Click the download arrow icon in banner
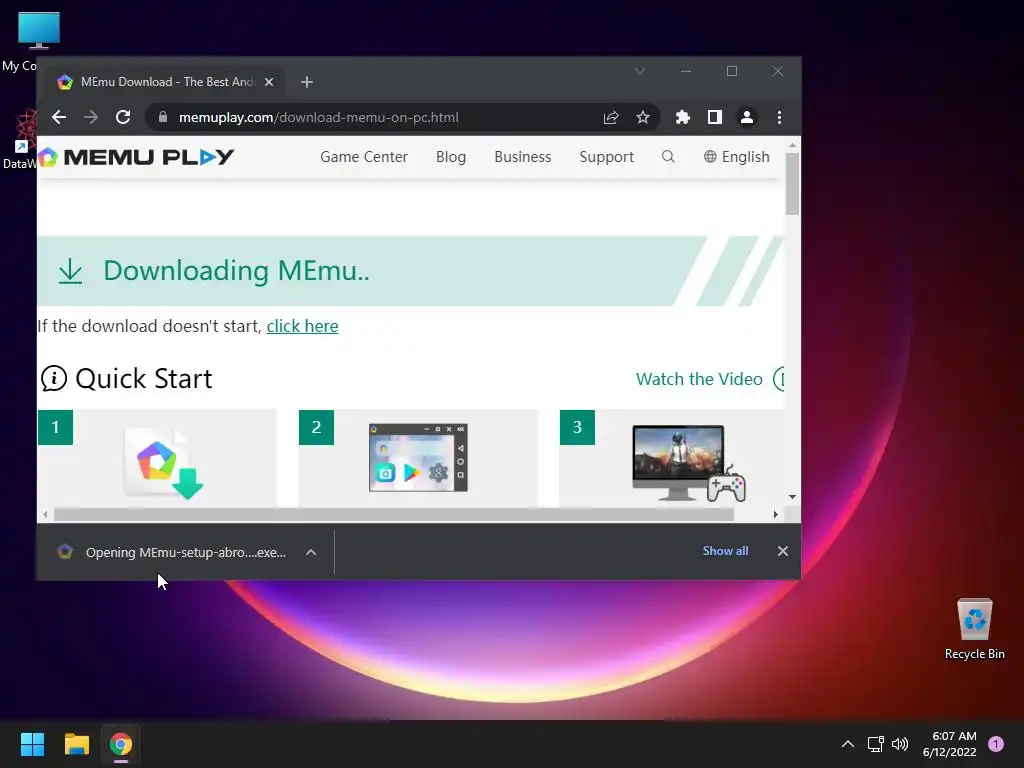Image resolution: width=1024 pixels, height=768 pixels. click(71, 271)
